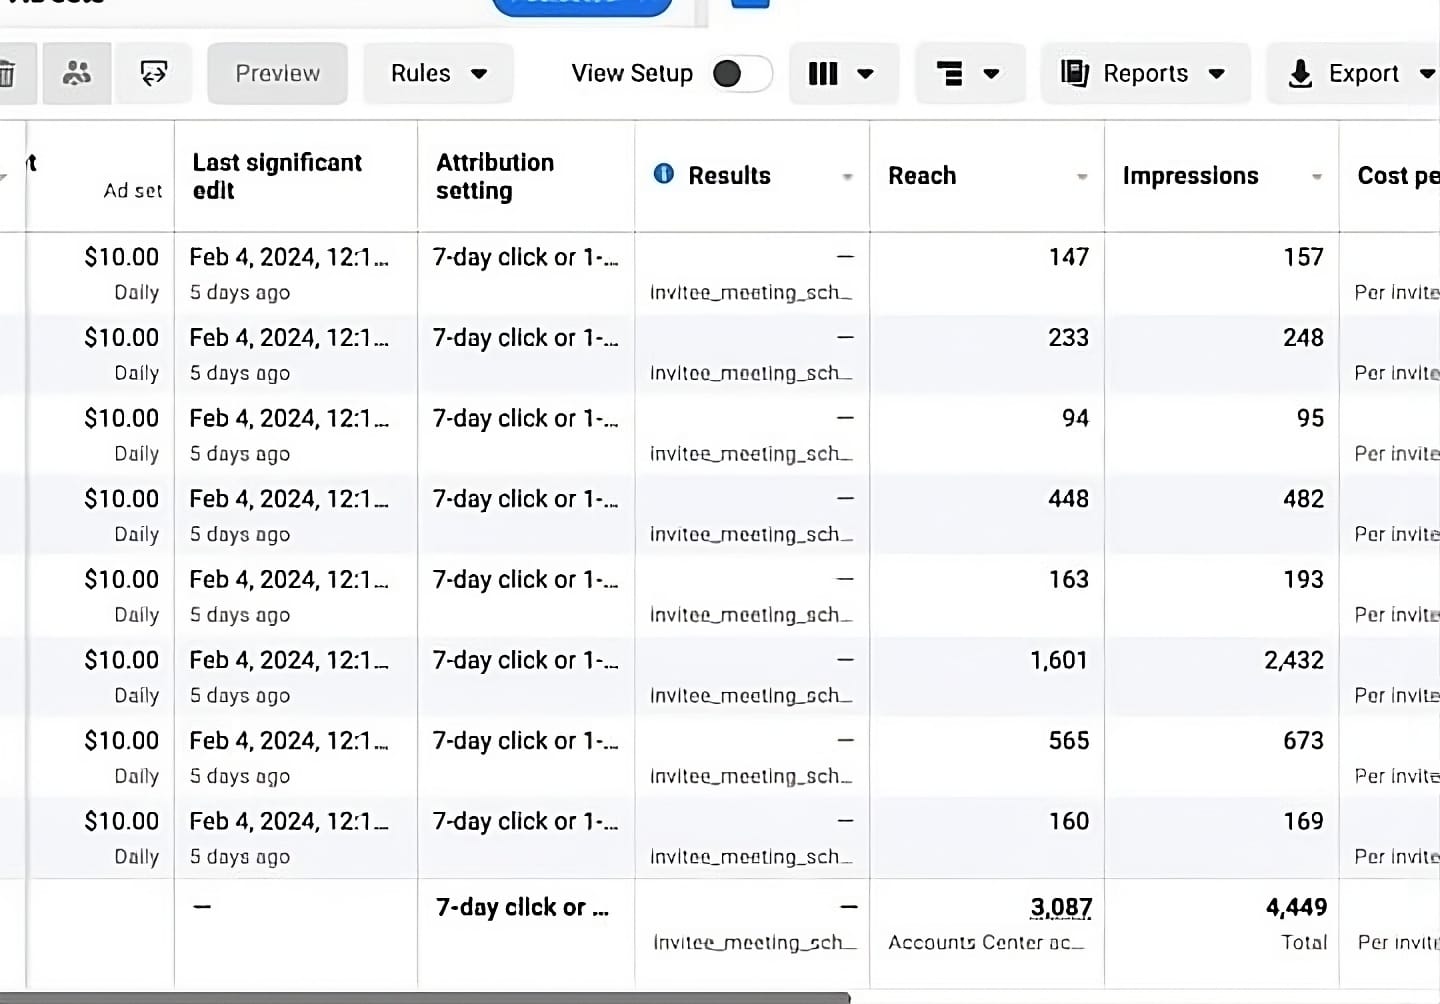The image size is (1440, 1004).
Task: Select the row with reach 1,601
Action: pyautogui.click(x=720, y=677)
